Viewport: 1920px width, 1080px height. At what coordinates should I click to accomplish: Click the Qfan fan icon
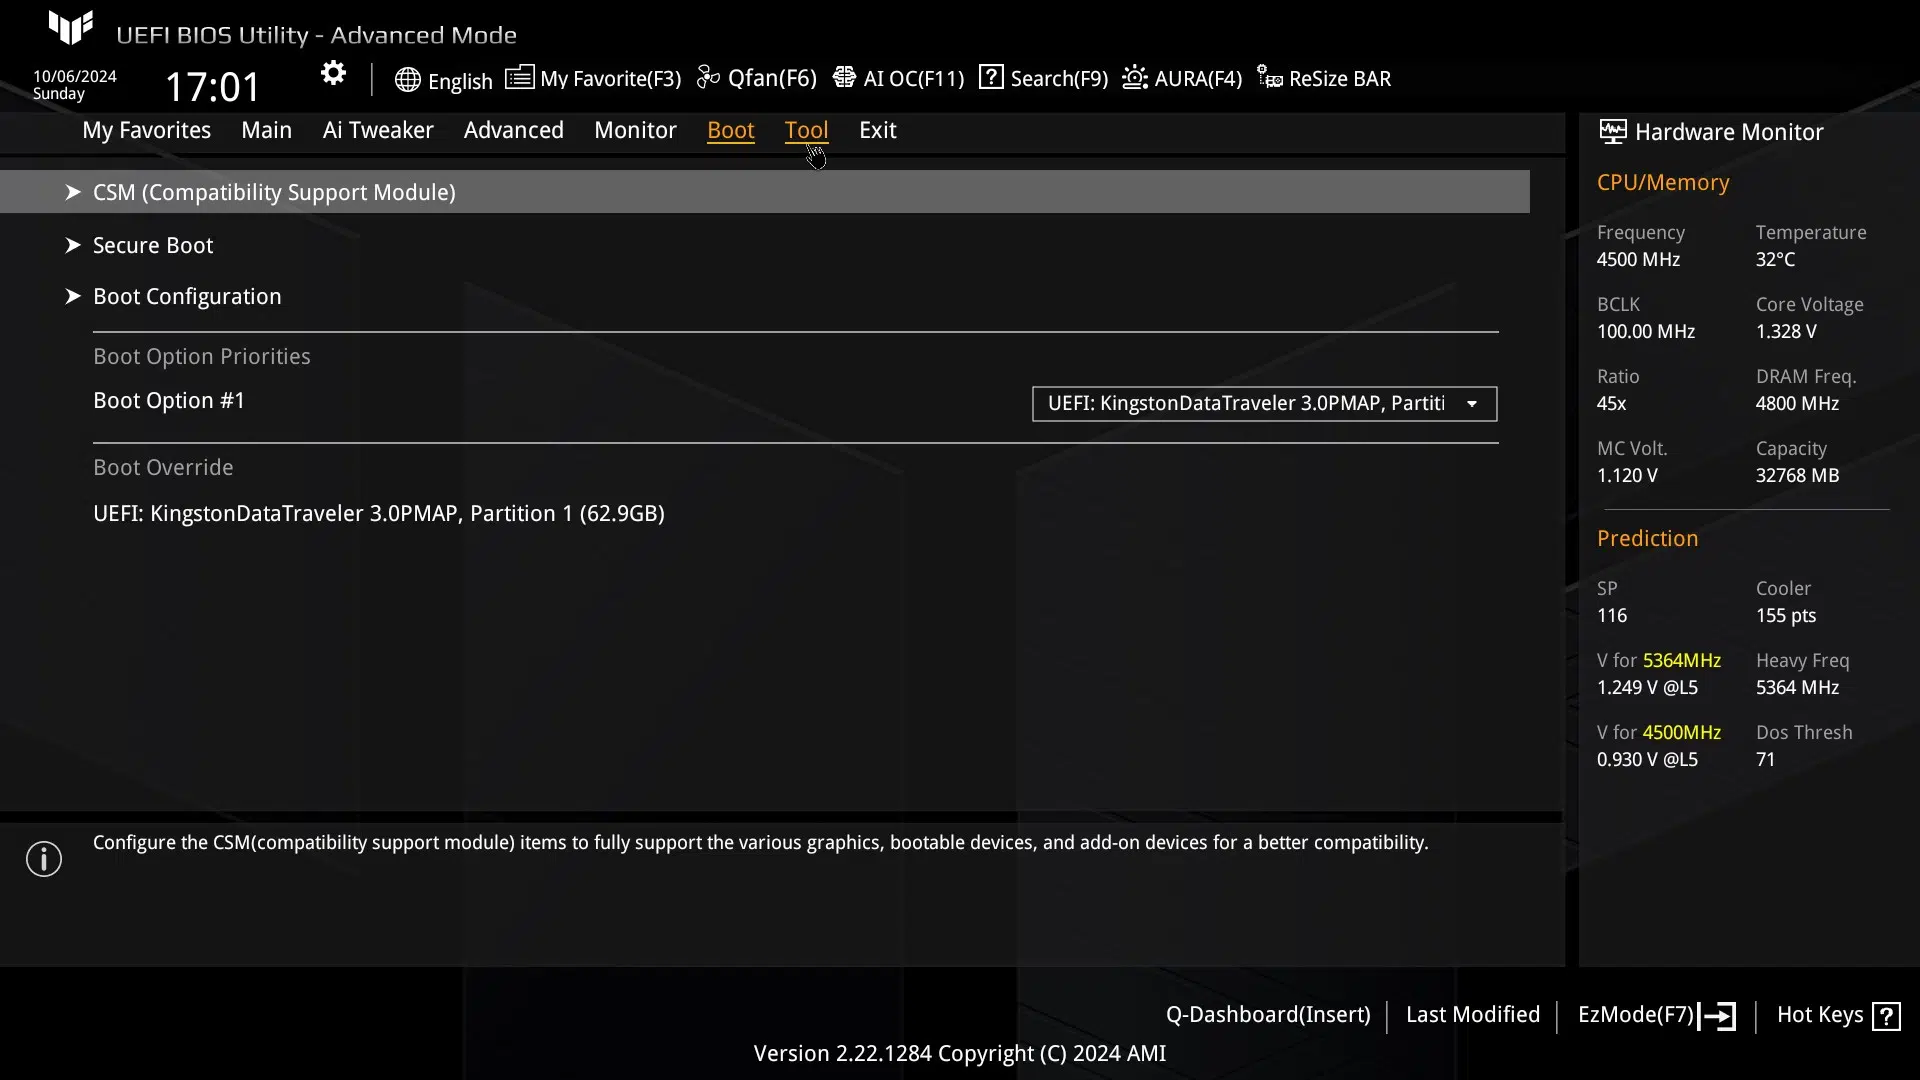point(708,77)
